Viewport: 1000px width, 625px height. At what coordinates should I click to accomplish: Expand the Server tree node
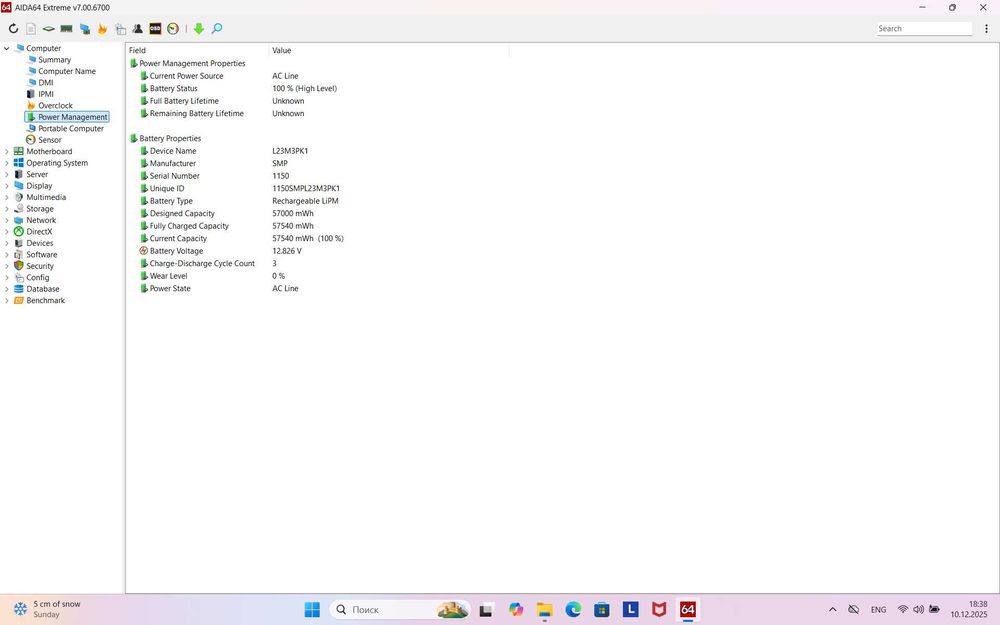(6, 175)
